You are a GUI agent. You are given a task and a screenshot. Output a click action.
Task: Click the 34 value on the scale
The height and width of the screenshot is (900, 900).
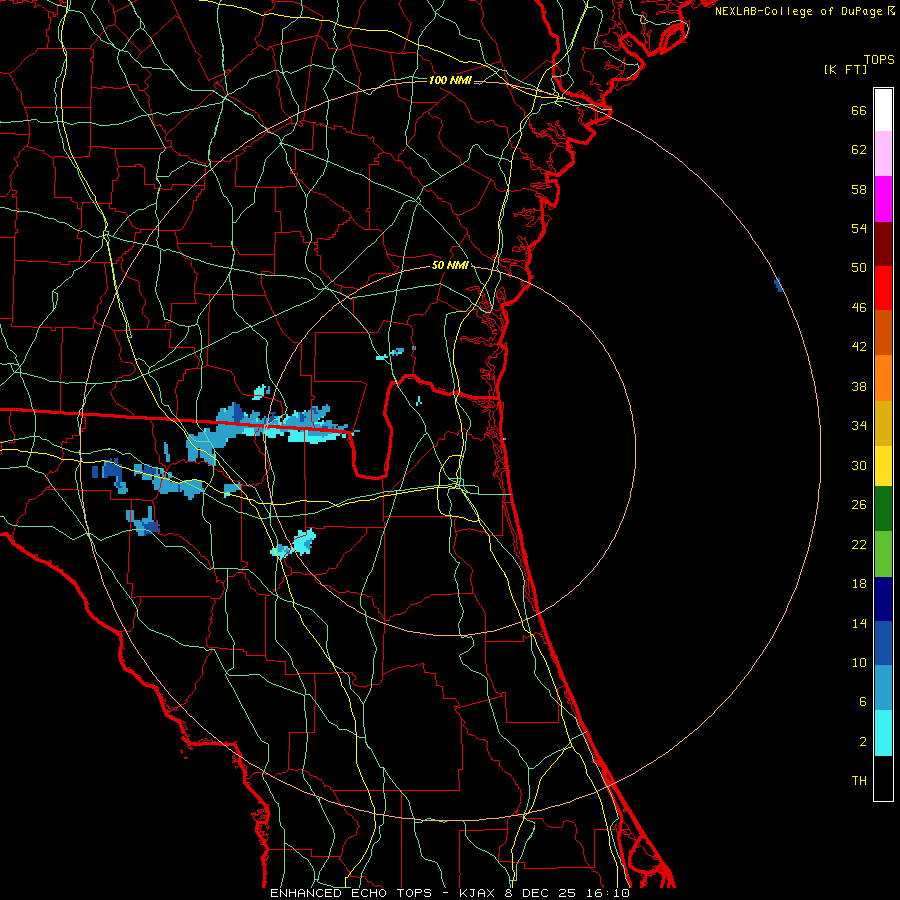click(x=859, y=426)
